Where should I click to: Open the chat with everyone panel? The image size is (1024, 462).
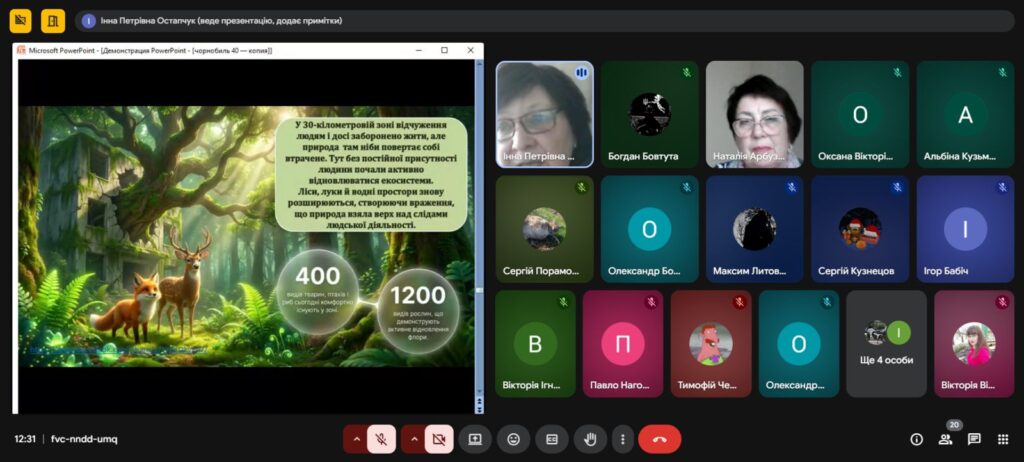[974, 439]
